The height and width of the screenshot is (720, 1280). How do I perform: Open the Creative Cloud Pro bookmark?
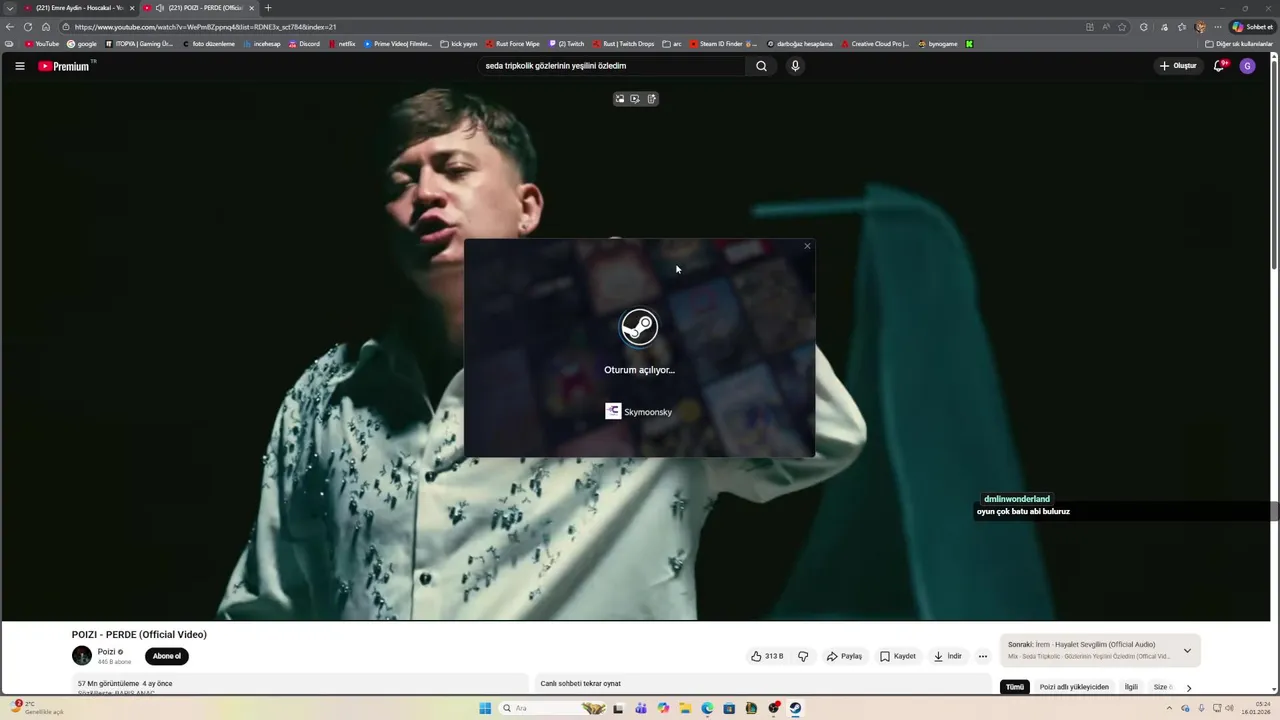876,44
